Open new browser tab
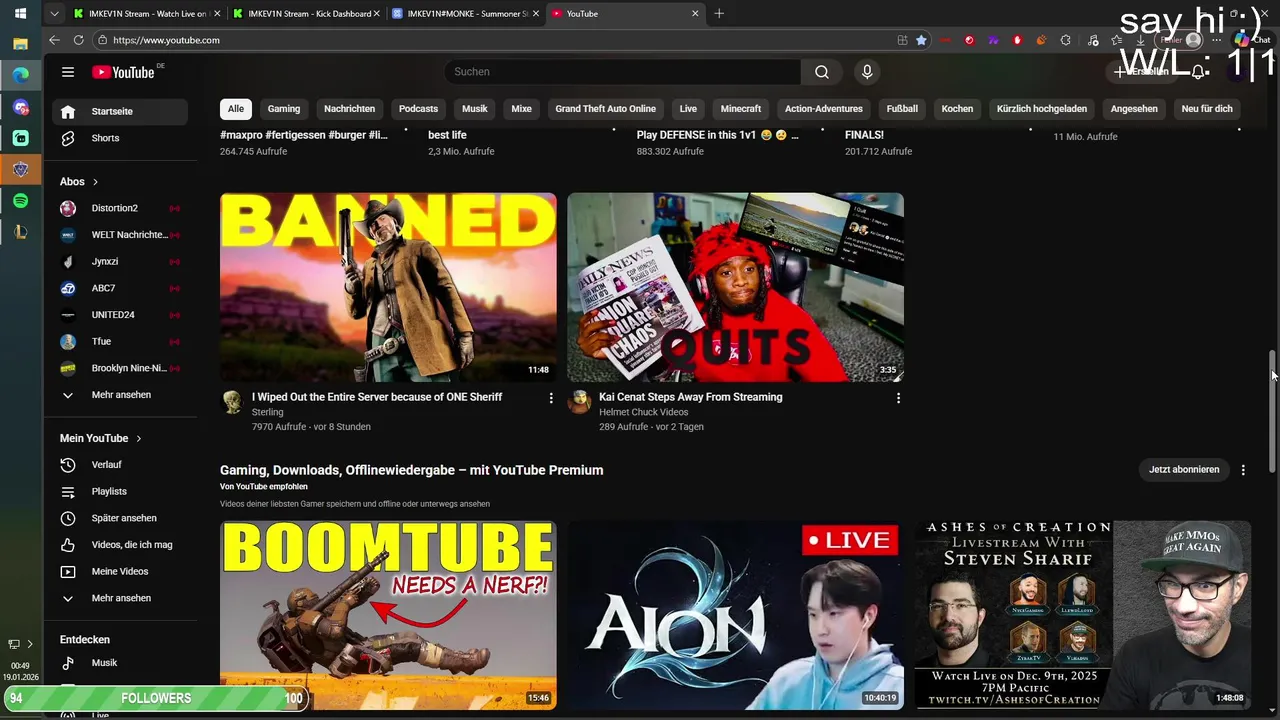This screenshot has width=1280, height=720. coord(718,14)
